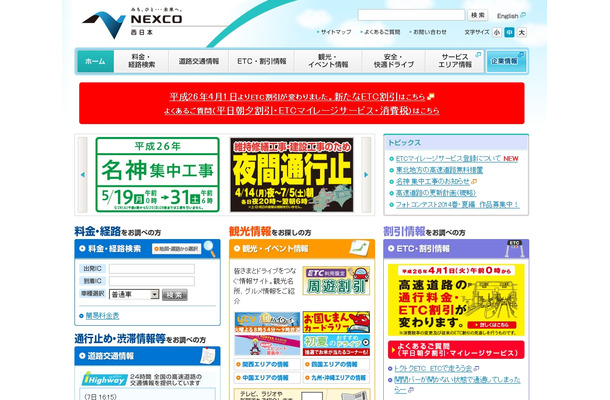This screenshot has height=400, width=610.
Task: Open ETCマイレージサービス登録について topic
Action: click(x=448, y=159)
